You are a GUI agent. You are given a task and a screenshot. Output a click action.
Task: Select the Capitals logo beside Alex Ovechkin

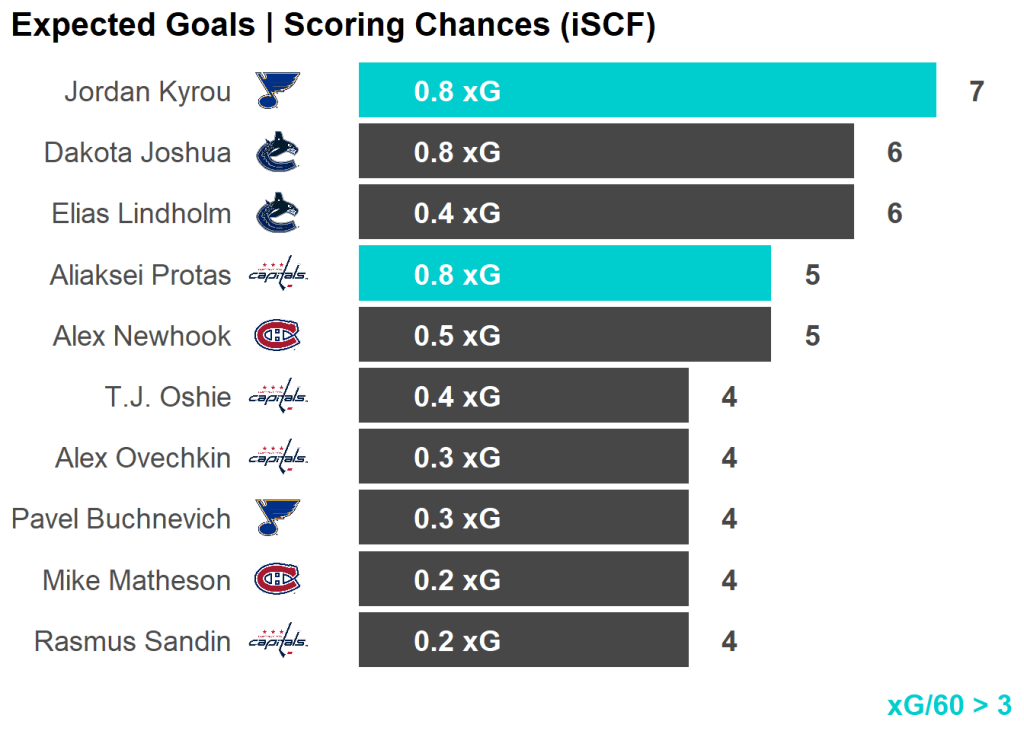[277, 458]
